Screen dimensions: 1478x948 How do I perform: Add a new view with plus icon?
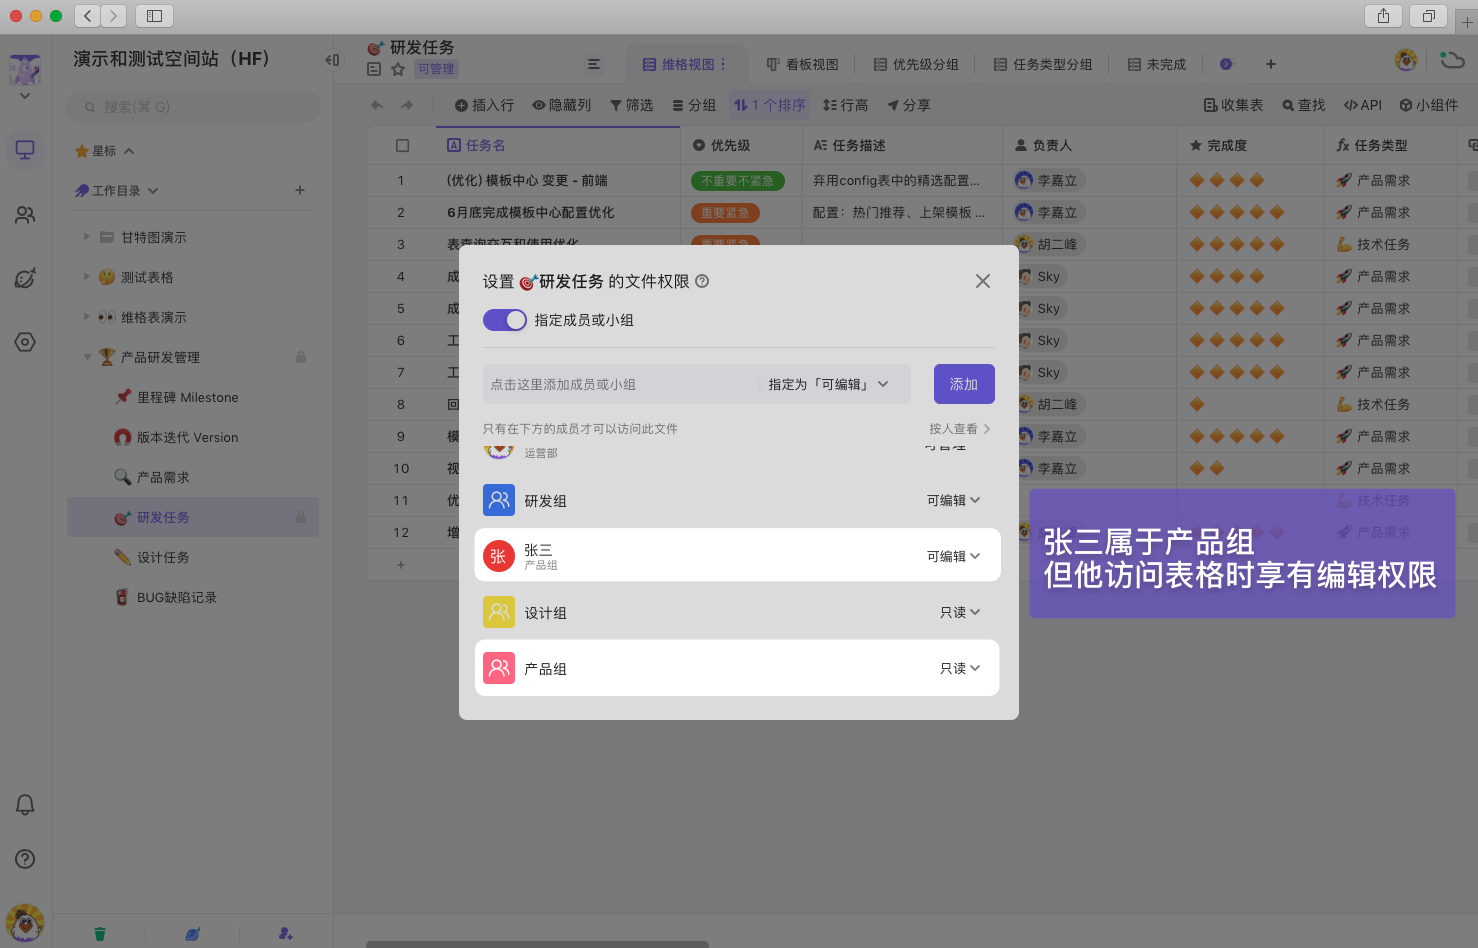(1271, 64)
